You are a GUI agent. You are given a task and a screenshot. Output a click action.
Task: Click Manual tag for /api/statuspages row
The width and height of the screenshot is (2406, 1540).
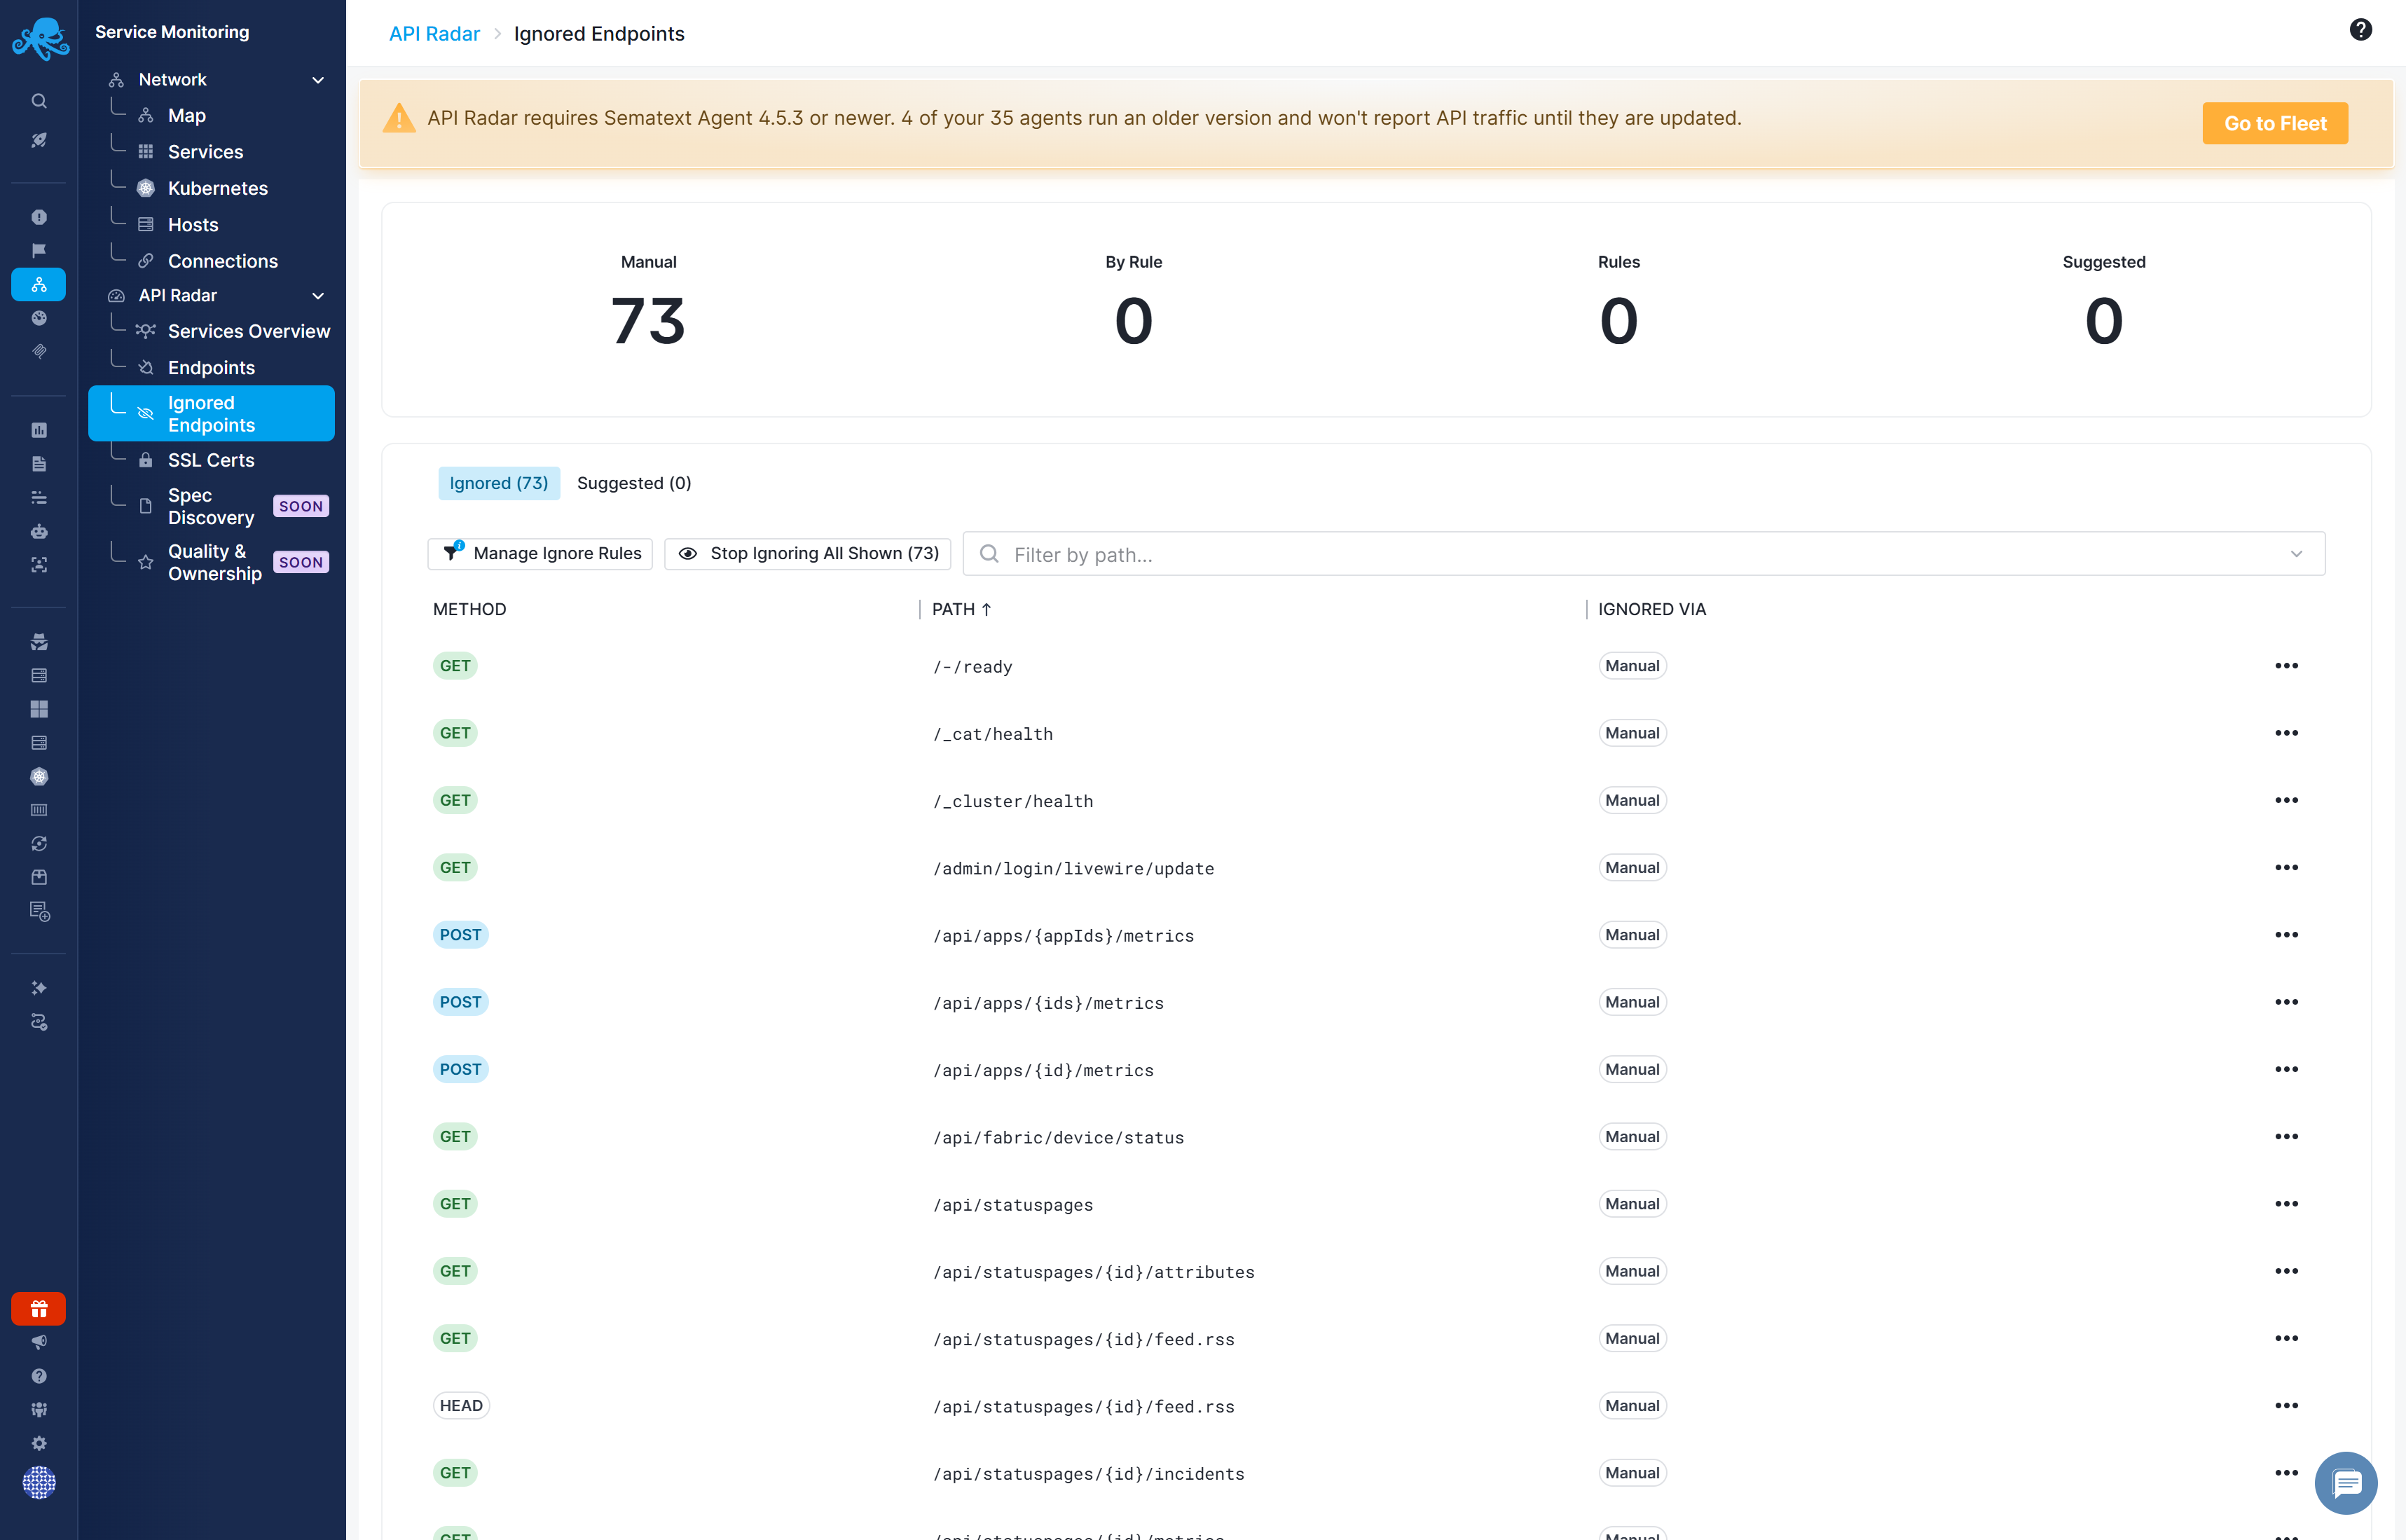(x=1632, y=1204)
